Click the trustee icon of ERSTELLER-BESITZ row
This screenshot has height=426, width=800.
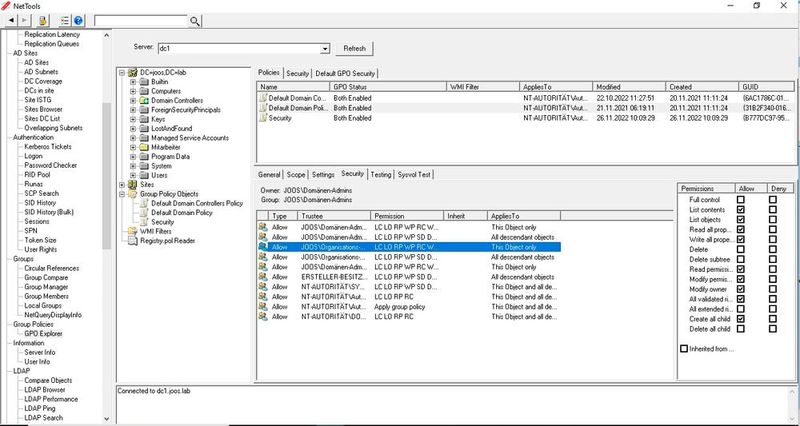coord(263,277)
